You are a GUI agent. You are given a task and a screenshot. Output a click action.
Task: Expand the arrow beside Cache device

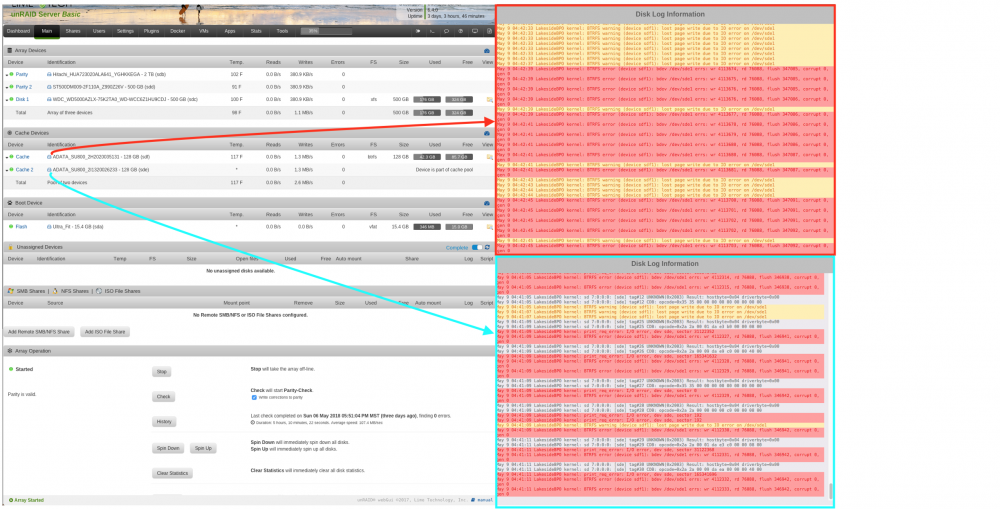(x=7, y=157)
